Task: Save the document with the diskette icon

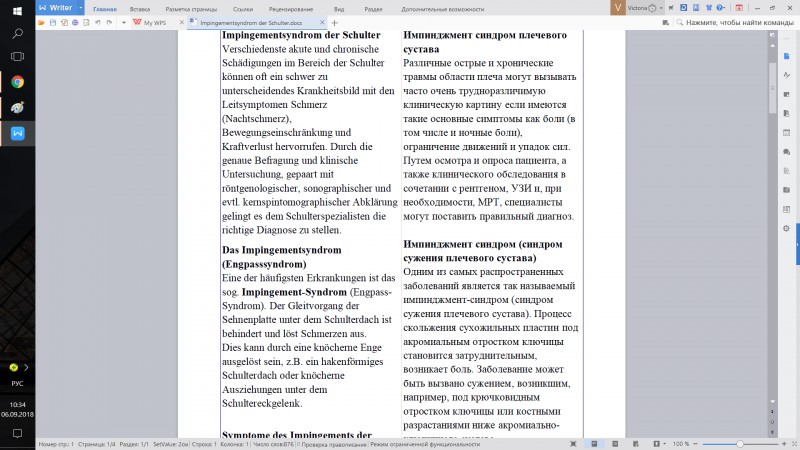Action: click(53, 22)
